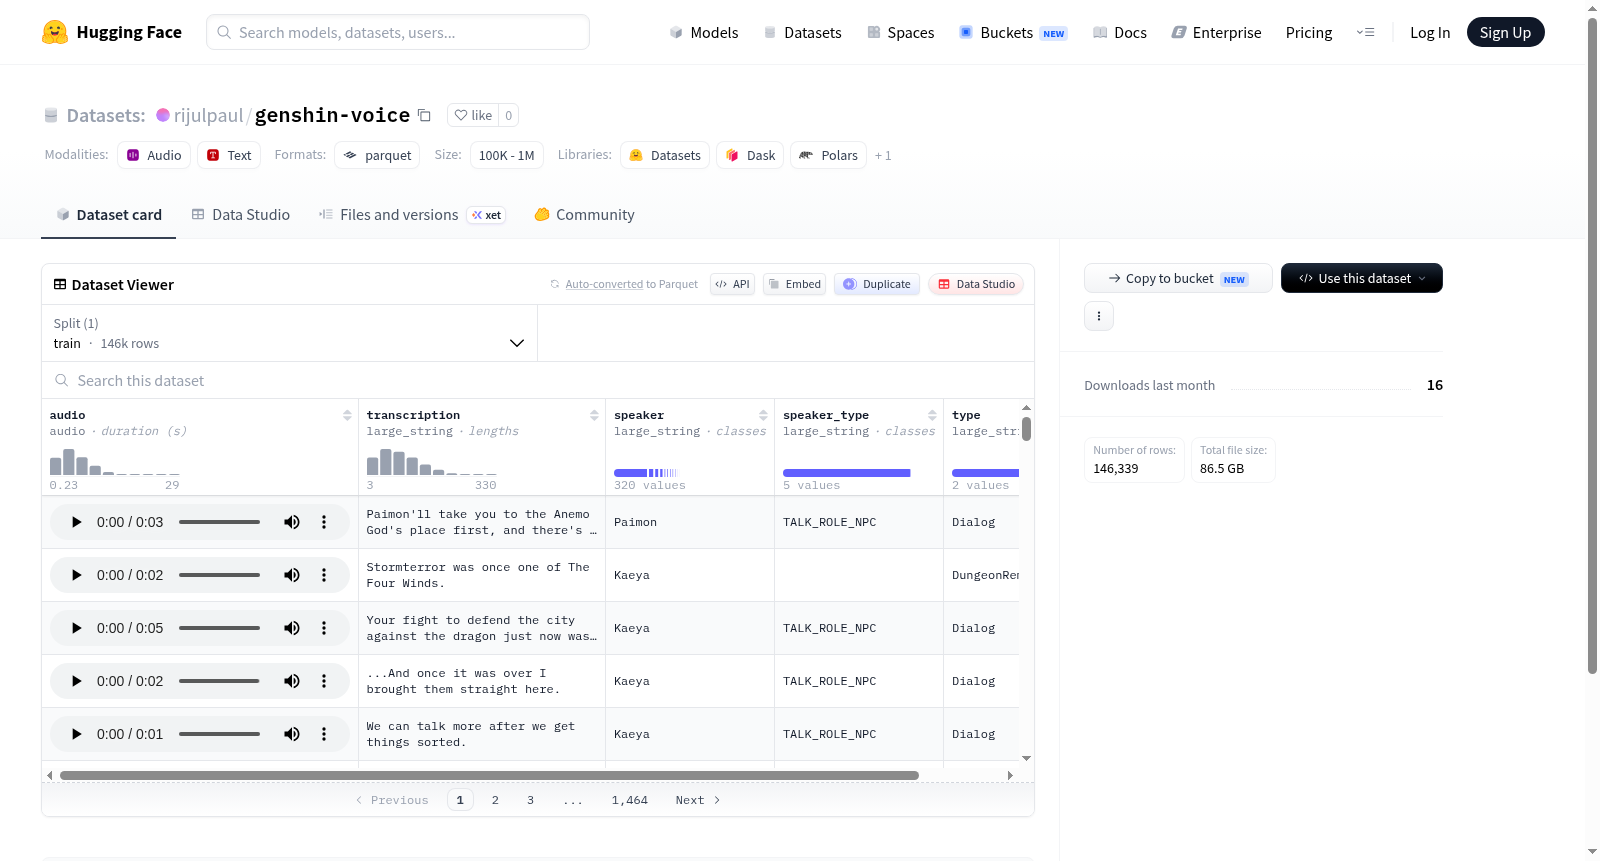Play the 'We can talk more' audio clip
The image size is (1600, 861).
point(77,734)
